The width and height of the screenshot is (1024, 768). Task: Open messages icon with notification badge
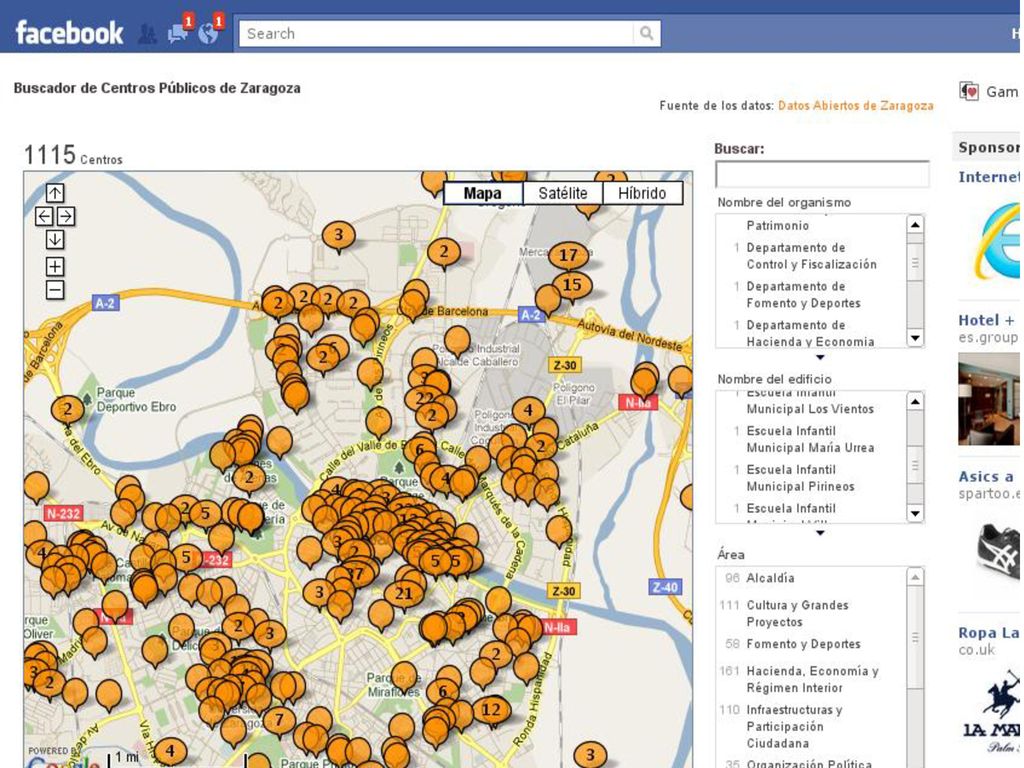pos(178,33)
